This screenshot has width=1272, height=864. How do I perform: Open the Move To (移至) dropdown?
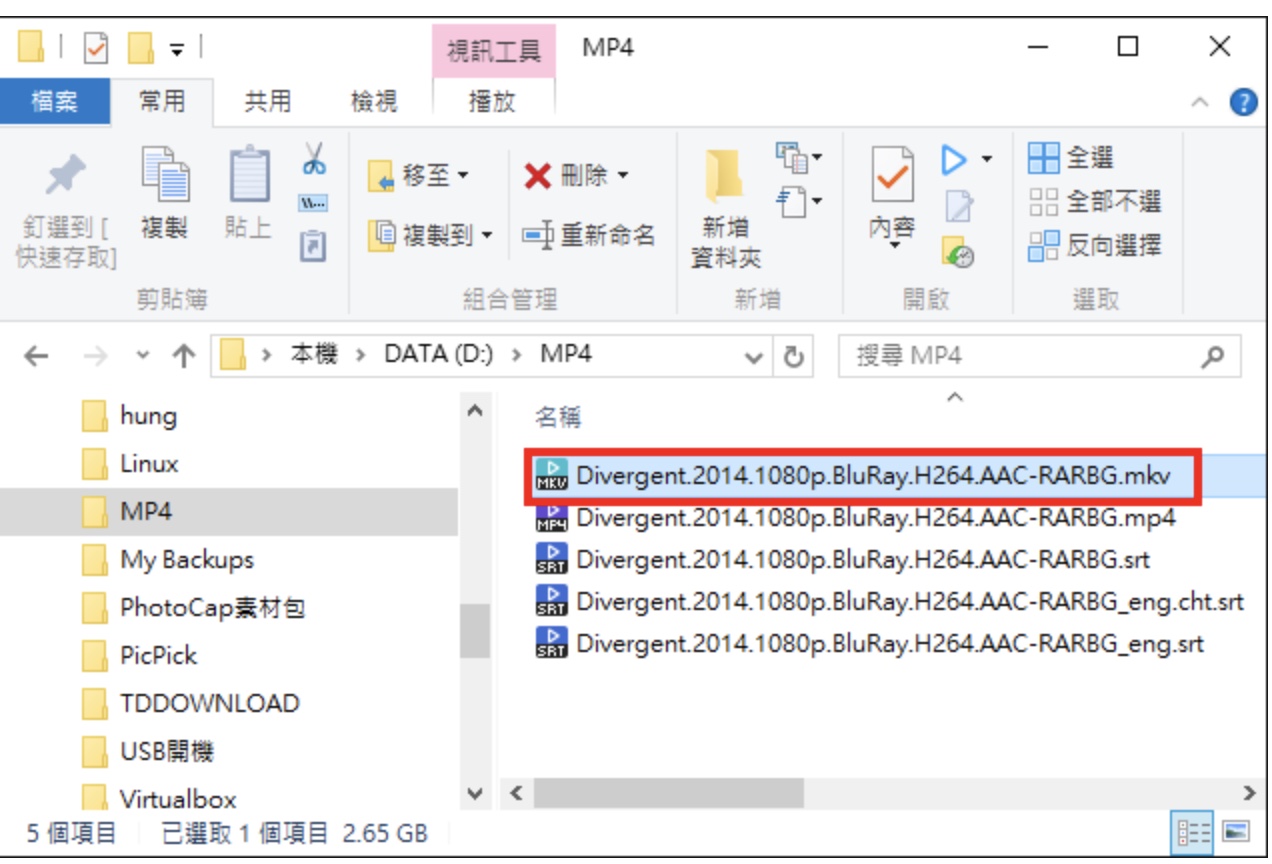coord(419,177)
